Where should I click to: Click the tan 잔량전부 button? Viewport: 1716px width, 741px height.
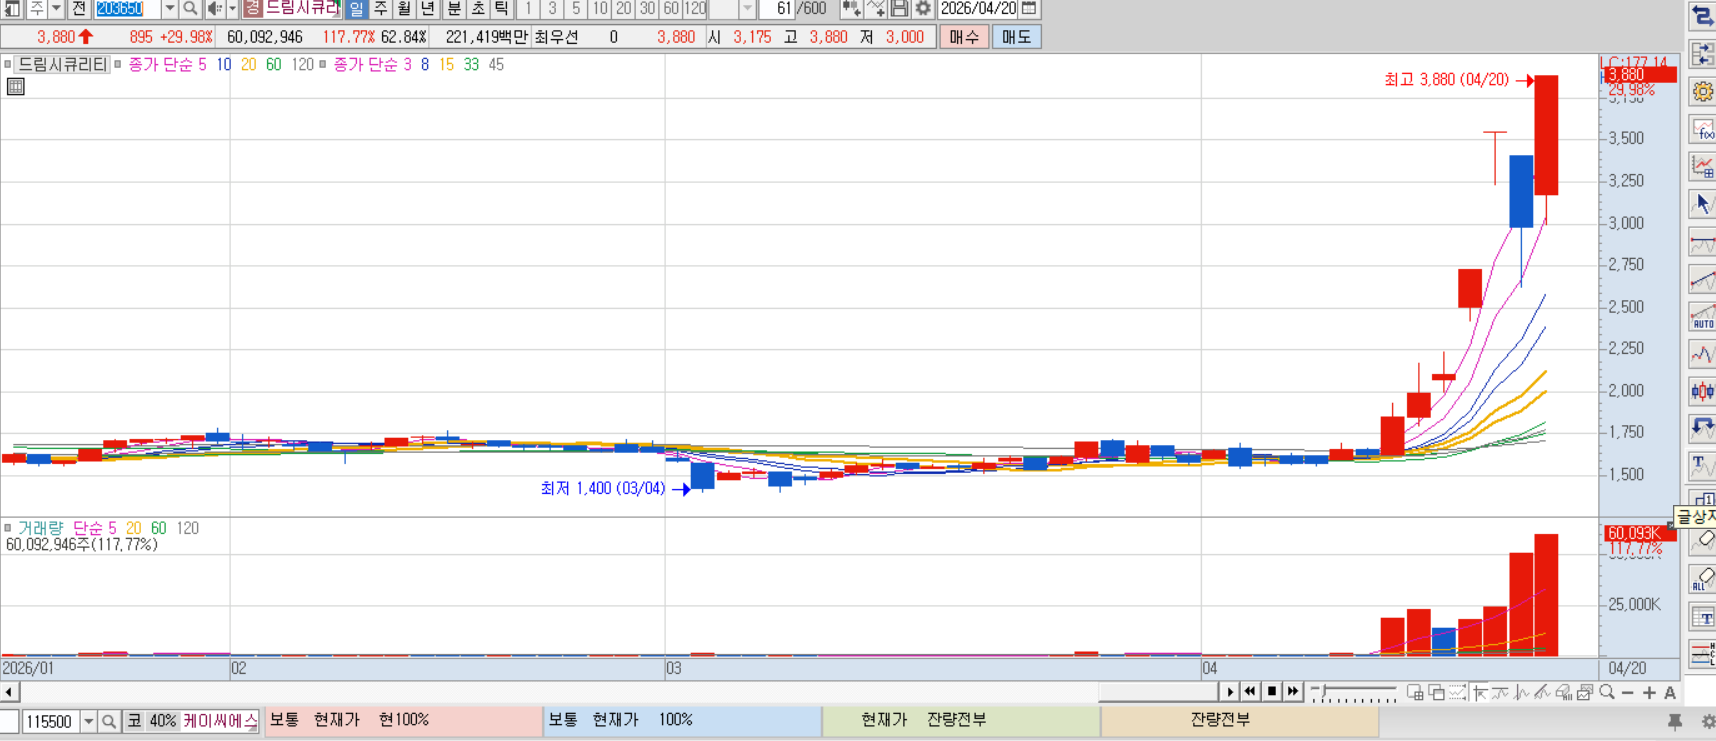[x=1240, y=720]
